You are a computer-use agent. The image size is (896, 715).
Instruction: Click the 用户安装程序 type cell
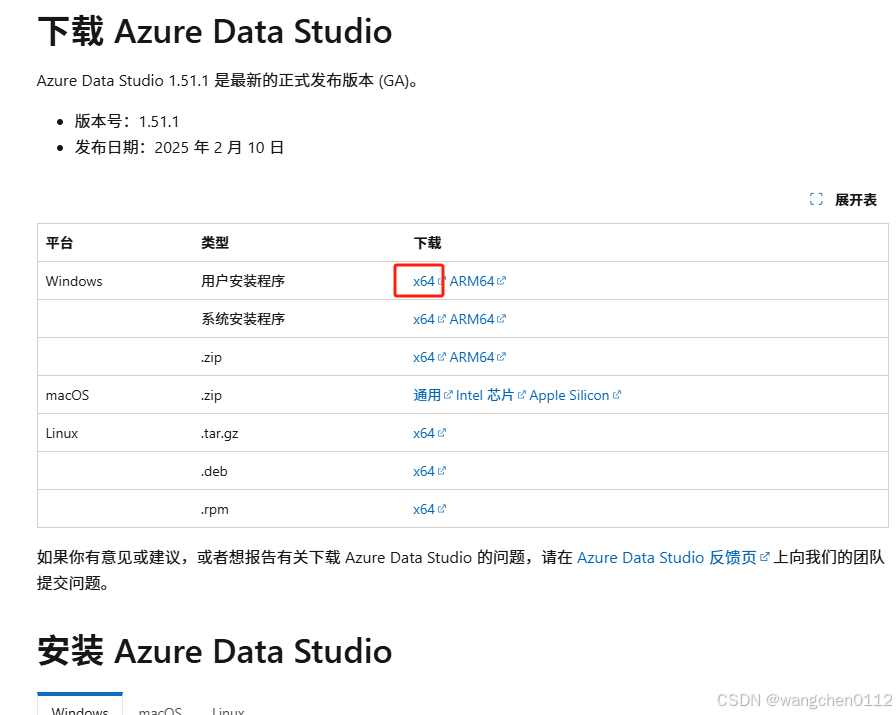[x=243, y=281]
